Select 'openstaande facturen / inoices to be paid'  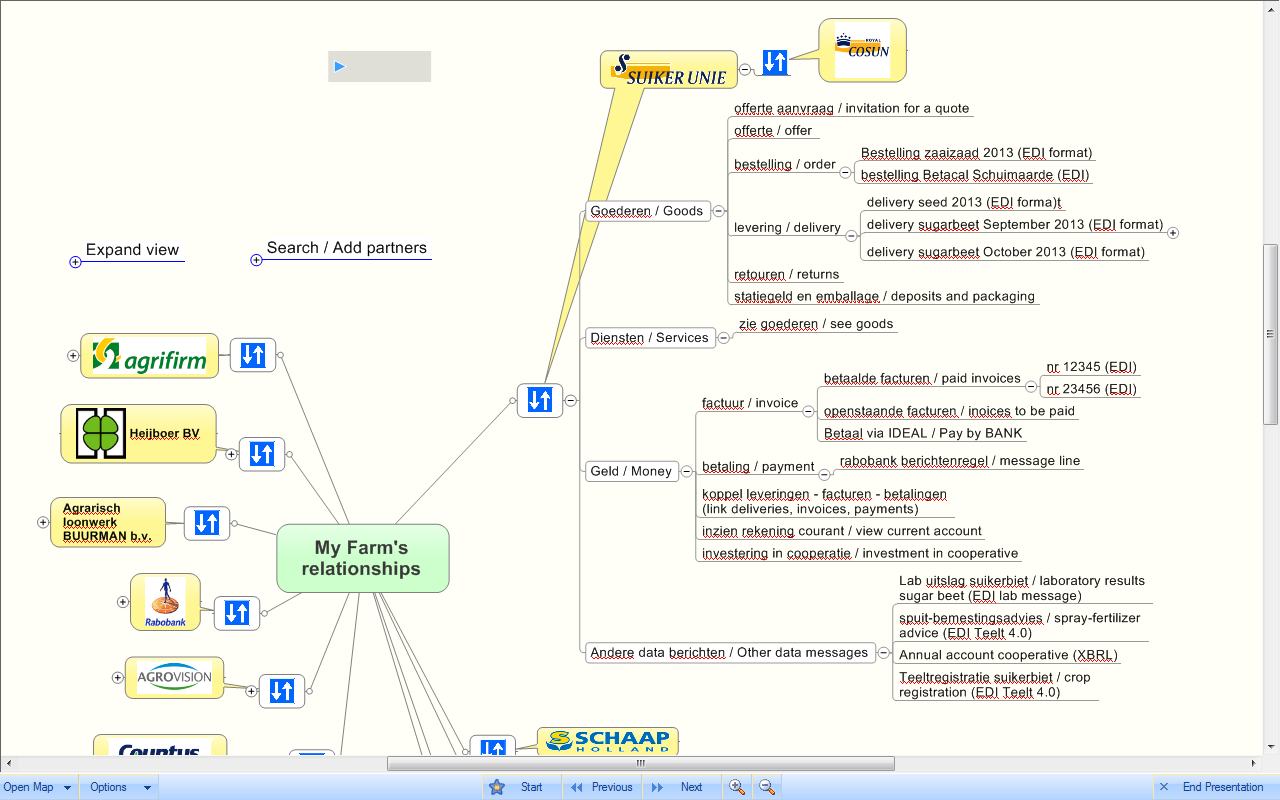coord(949,411)
